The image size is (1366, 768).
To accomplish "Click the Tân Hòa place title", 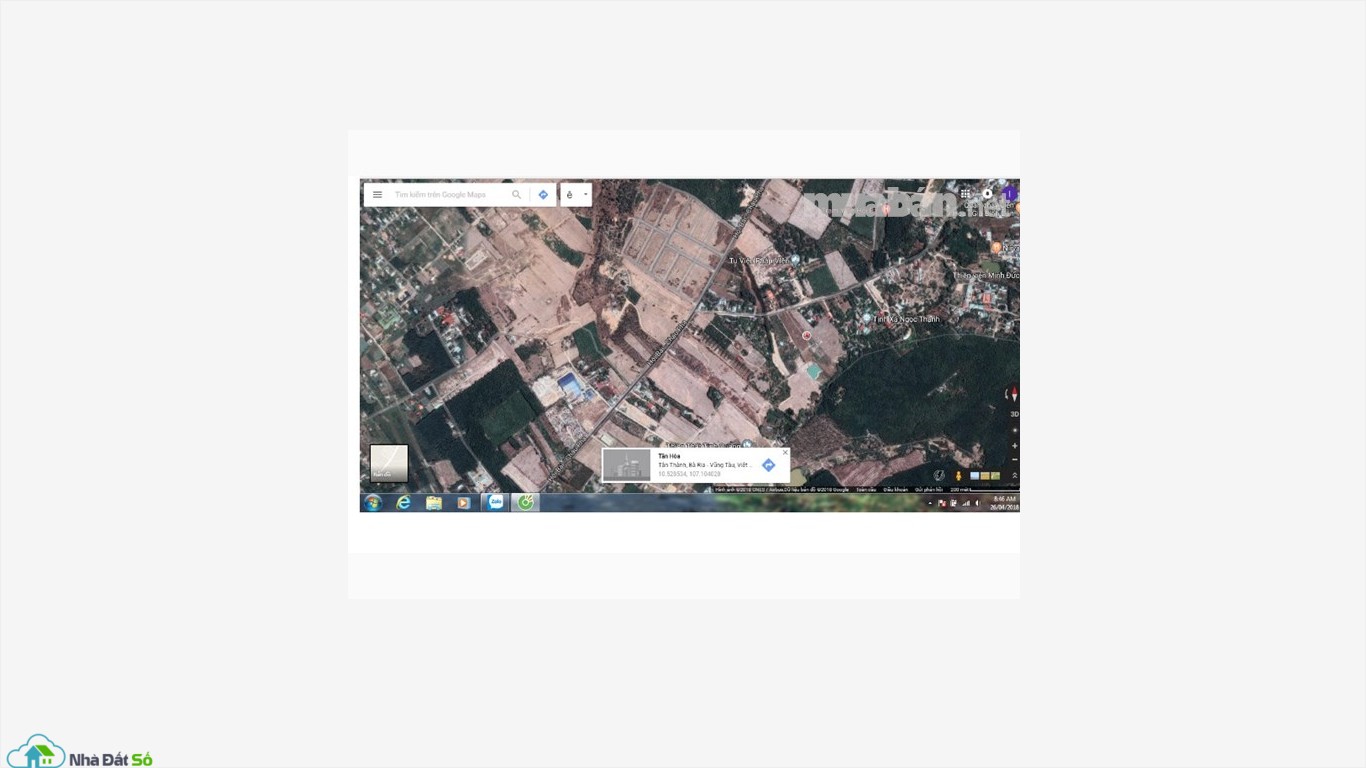I will tap(669, 456).
